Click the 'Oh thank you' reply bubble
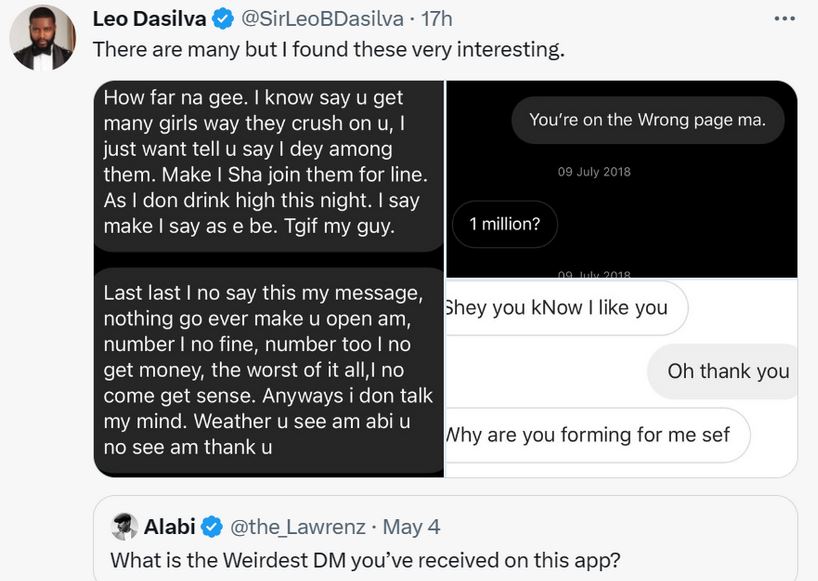 [728, 371]
